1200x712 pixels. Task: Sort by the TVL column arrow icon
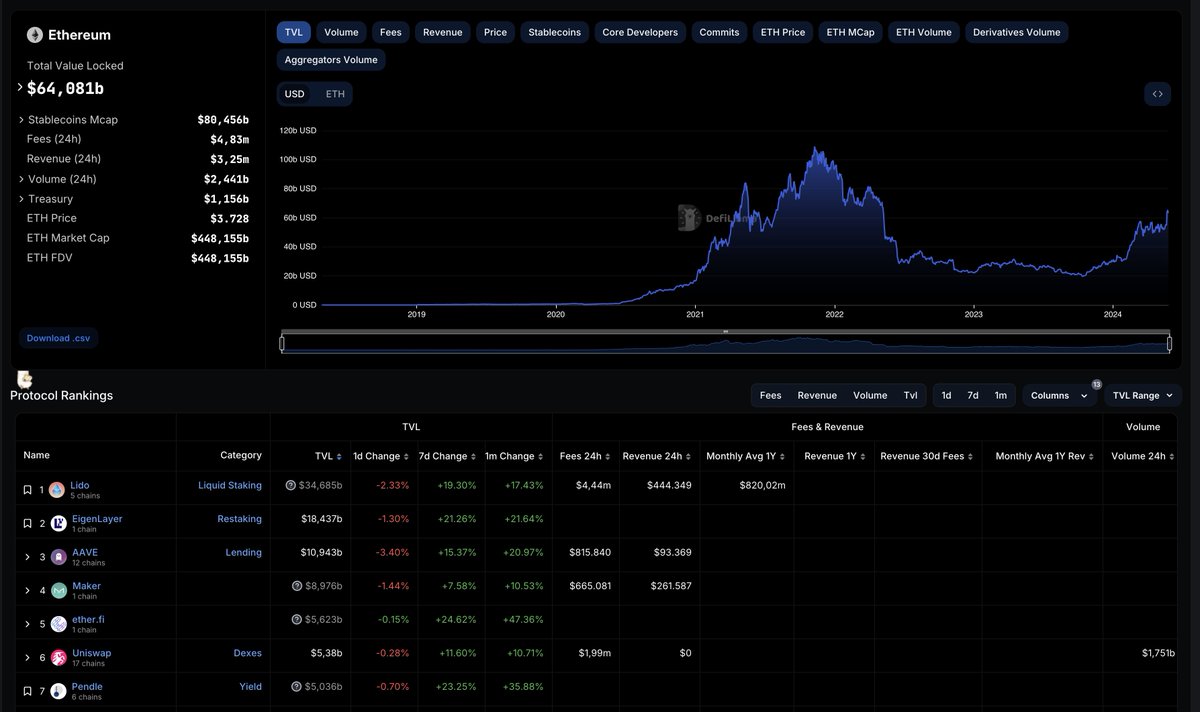(x=339, y=457)
